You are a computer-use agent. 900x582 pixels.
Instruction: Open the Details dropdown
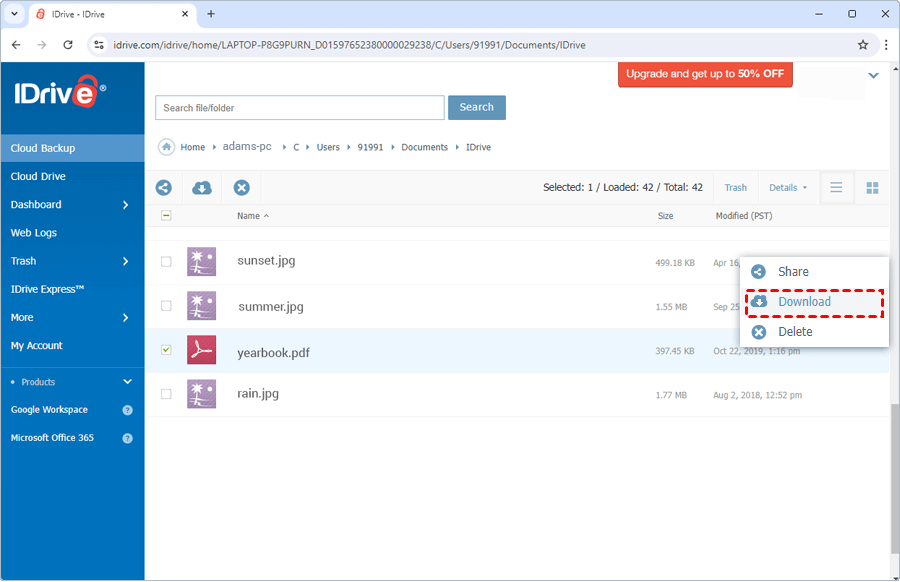click(787, 187)
